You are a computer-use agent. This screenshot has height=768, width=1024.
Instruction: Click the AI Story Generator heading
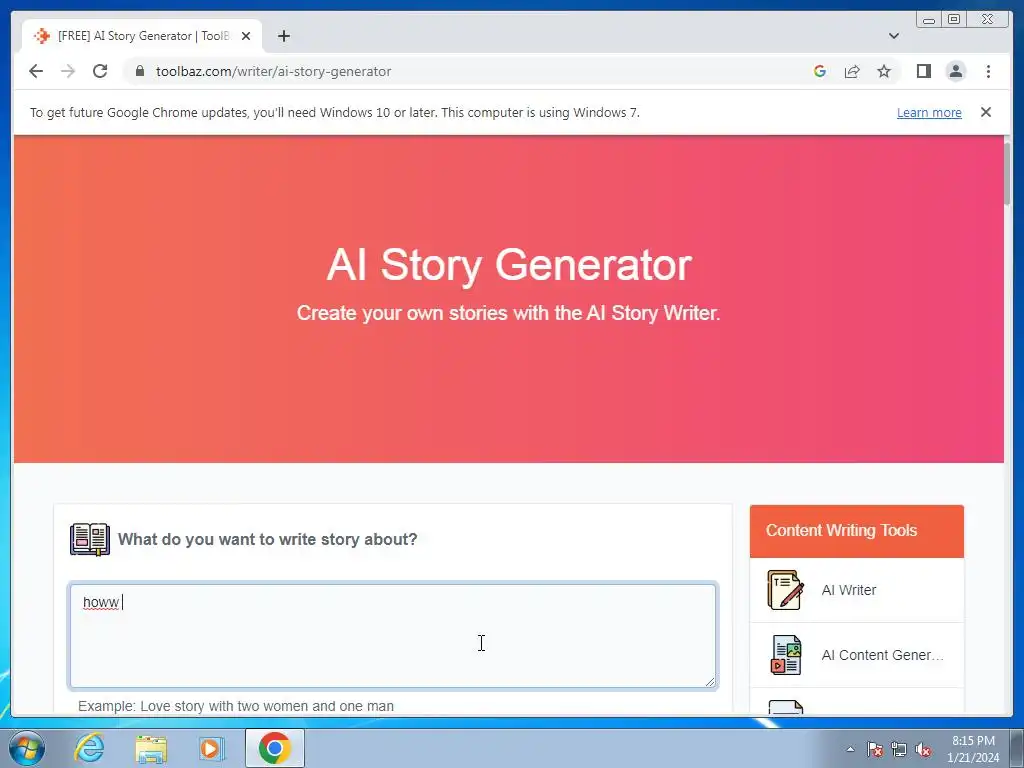pos(509,264)
